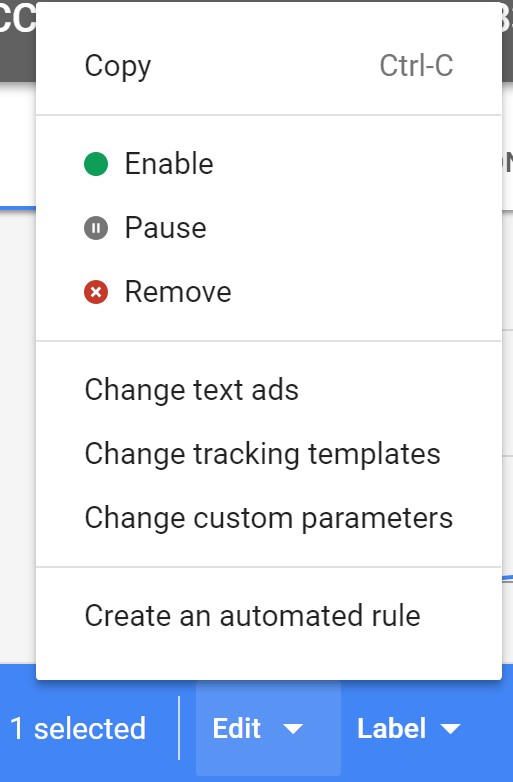Click the Ctrl-C shortcut hint label

tap(416, 66)
